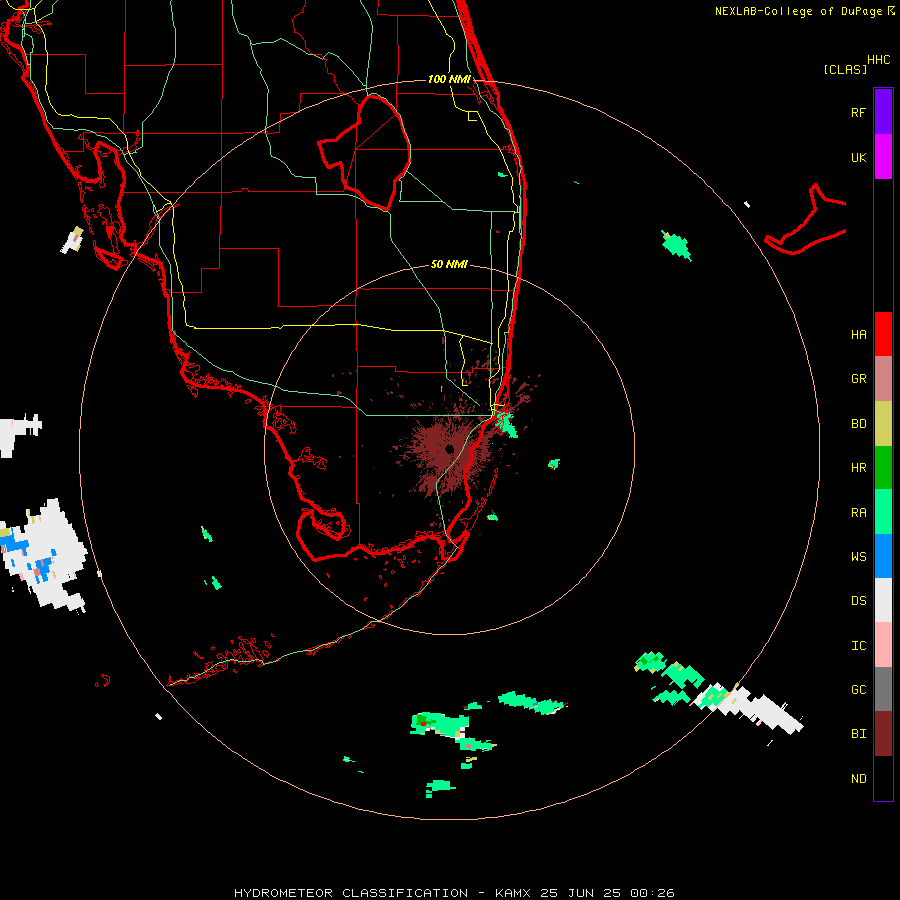Click the HR dark green legend color

[883, 467]
